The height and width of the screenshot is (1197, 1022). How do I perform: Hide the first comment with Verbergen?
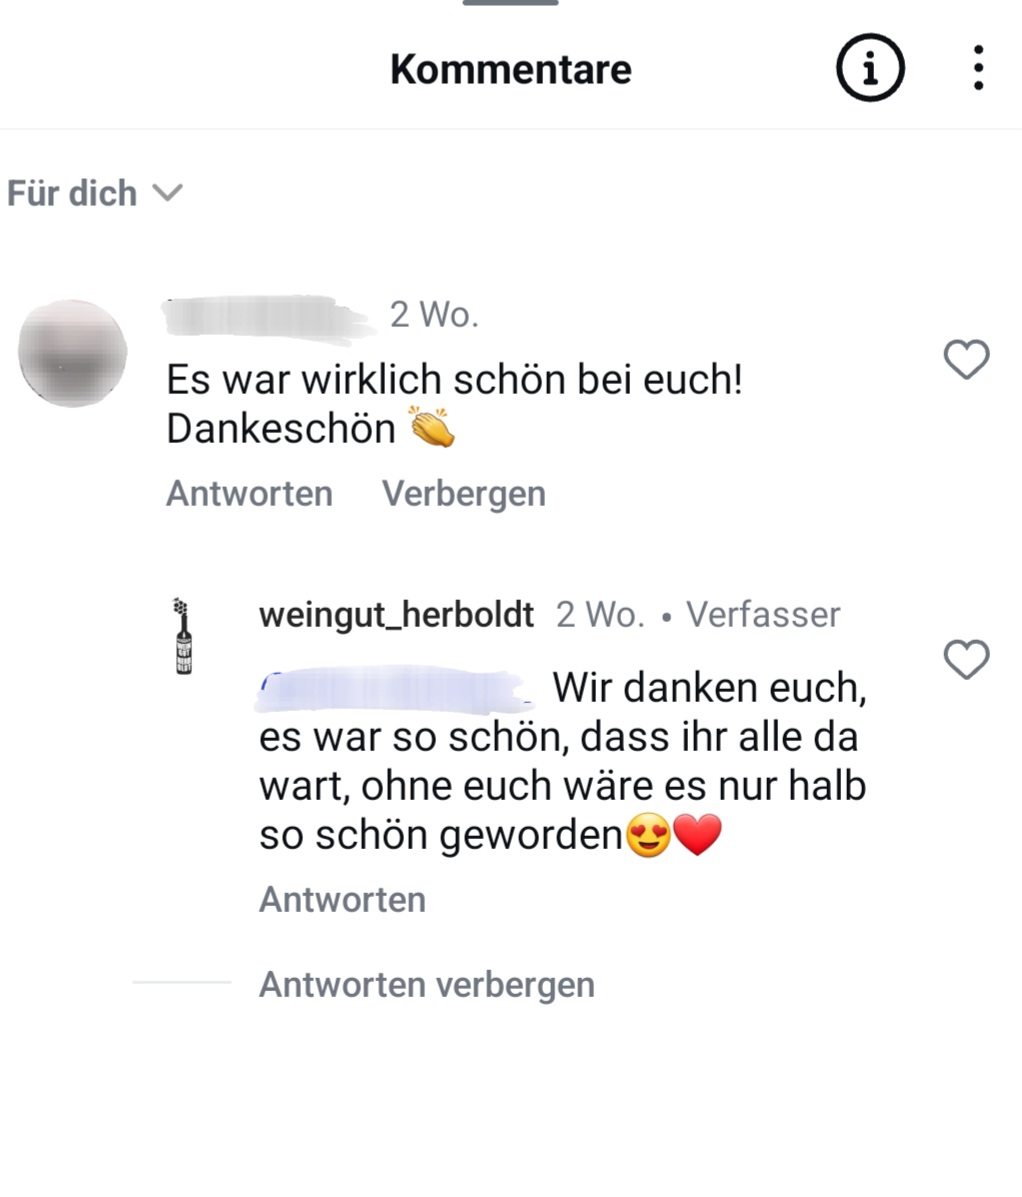click(x=464, y=493)
